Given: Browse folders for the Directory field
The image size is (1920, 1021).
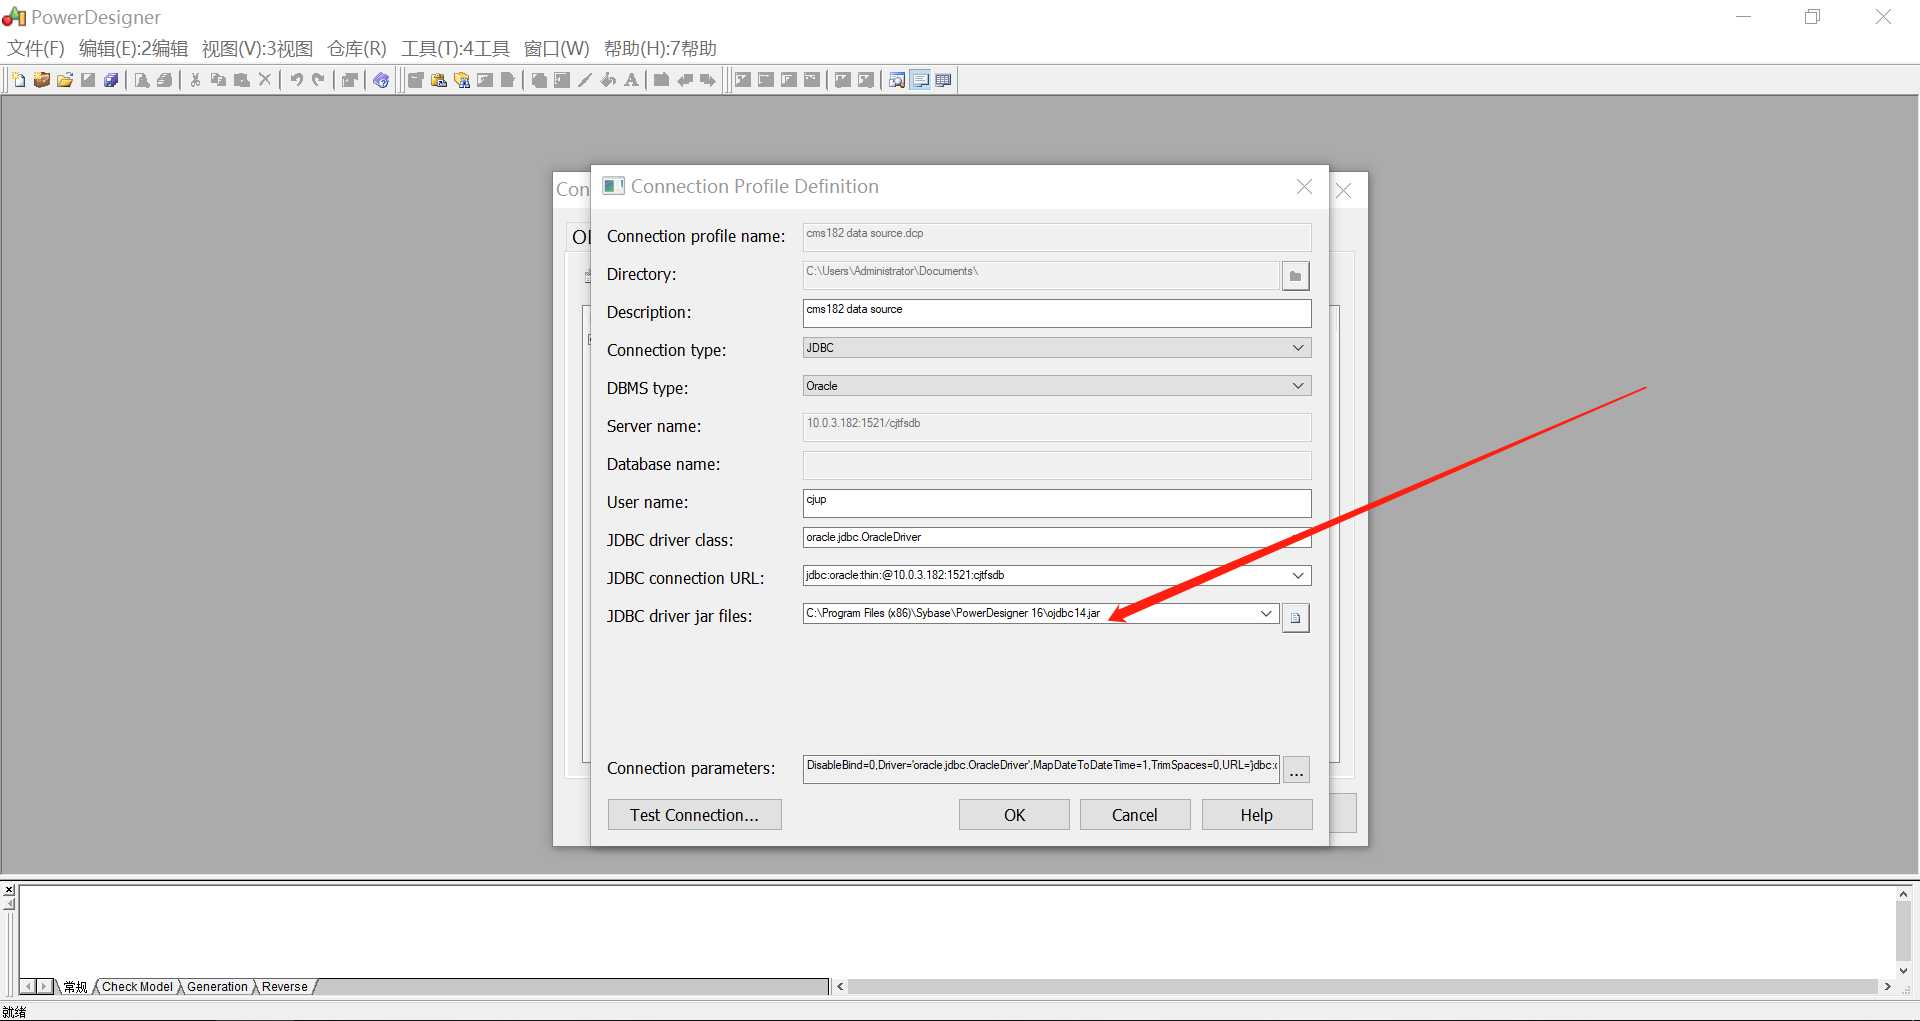Looking at the screenshot, I should (x=1295, y=276).
